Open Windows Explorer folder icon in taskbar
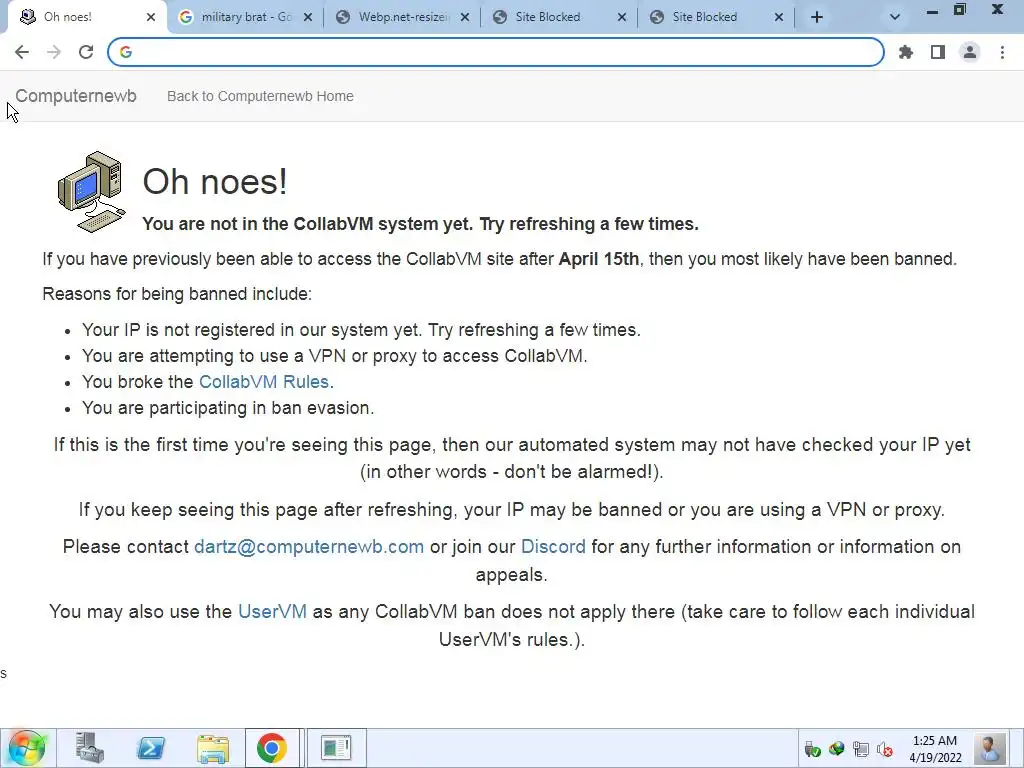The width and height of the screenshot is (1024, 768). [212, 748]
